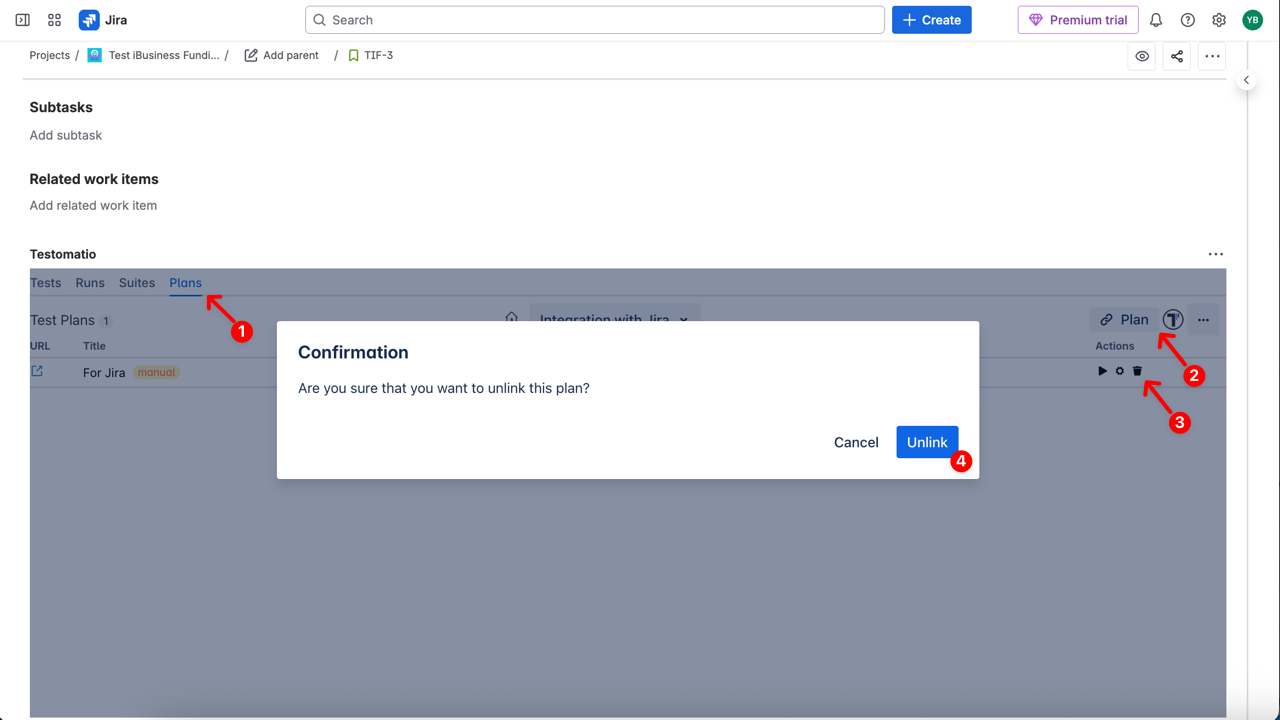Open the settings gear in the header
1280x720 pixels.
(x=1219, y=20)
